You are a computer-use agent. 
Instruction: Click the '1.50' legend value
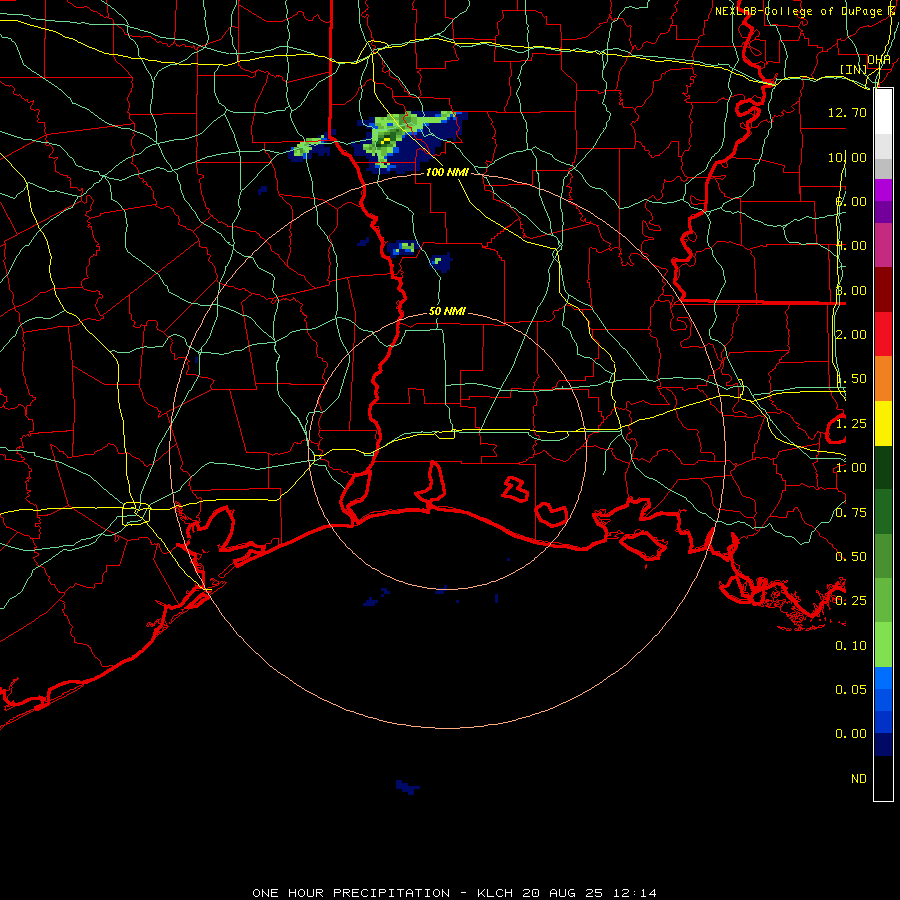(x=851, y=379)
